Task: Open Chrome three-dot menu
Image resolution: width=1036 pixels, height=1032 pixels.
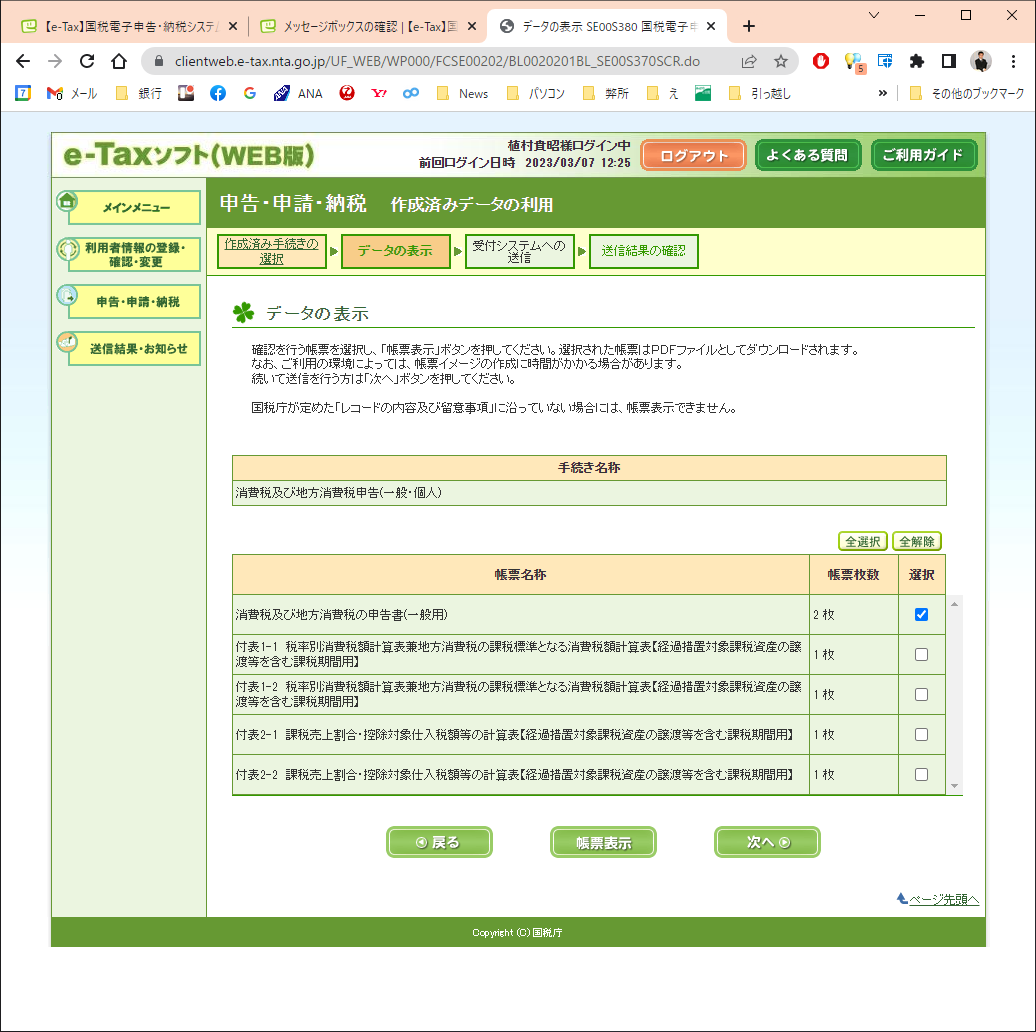Action: click(1013, 61)
